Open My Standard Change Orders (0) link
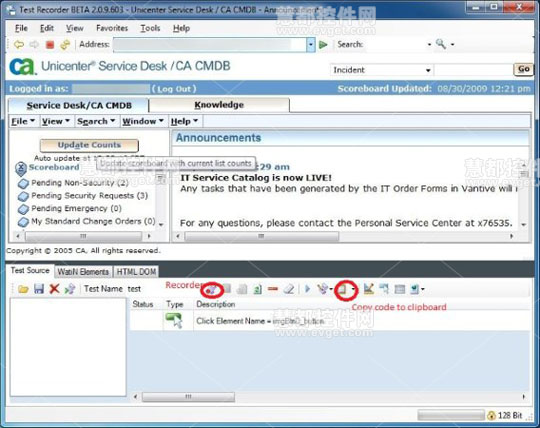 point(93,221)
